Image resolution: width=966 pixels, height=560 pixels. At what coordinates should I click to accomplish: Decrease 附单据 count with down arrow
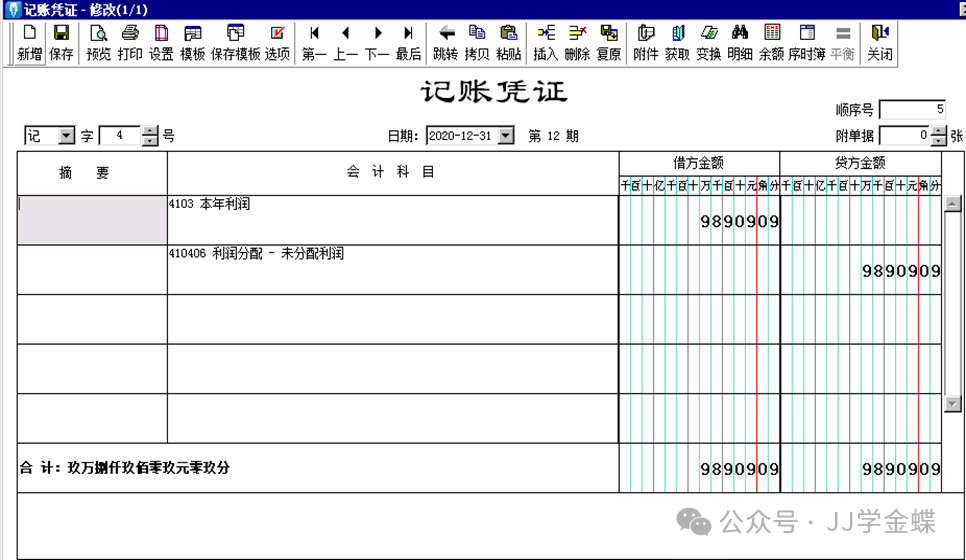pos(937,140)
